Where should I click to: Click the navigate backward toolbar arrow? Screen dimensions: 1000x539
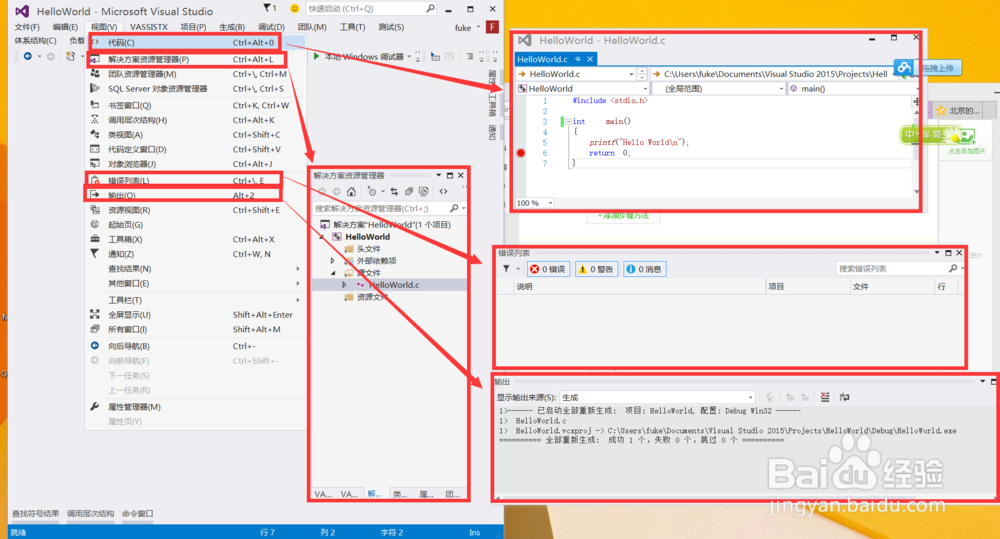point(27,56)
